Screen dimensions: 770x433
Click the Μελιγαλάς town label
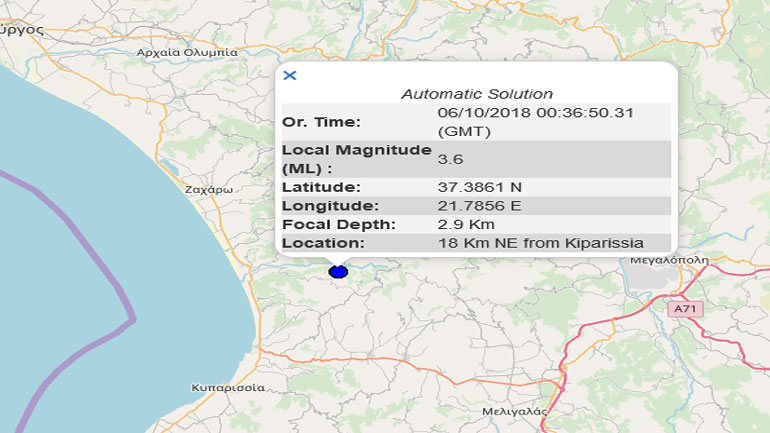(x=513, y=411)
